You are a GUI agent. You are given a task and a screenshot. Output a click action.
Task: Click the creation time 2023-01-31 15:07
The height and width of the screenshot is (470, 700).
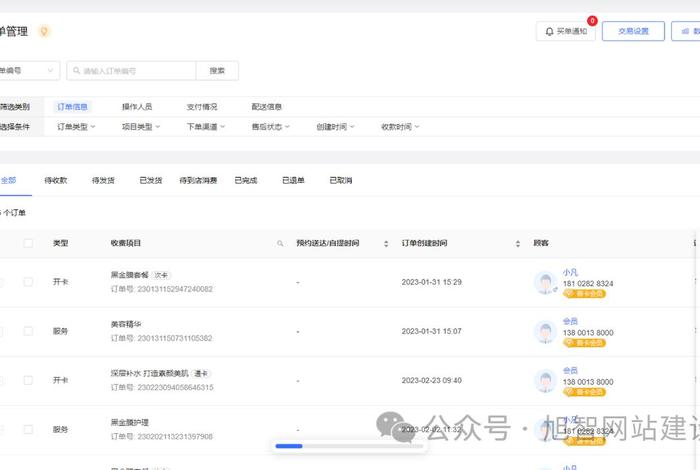431,331
